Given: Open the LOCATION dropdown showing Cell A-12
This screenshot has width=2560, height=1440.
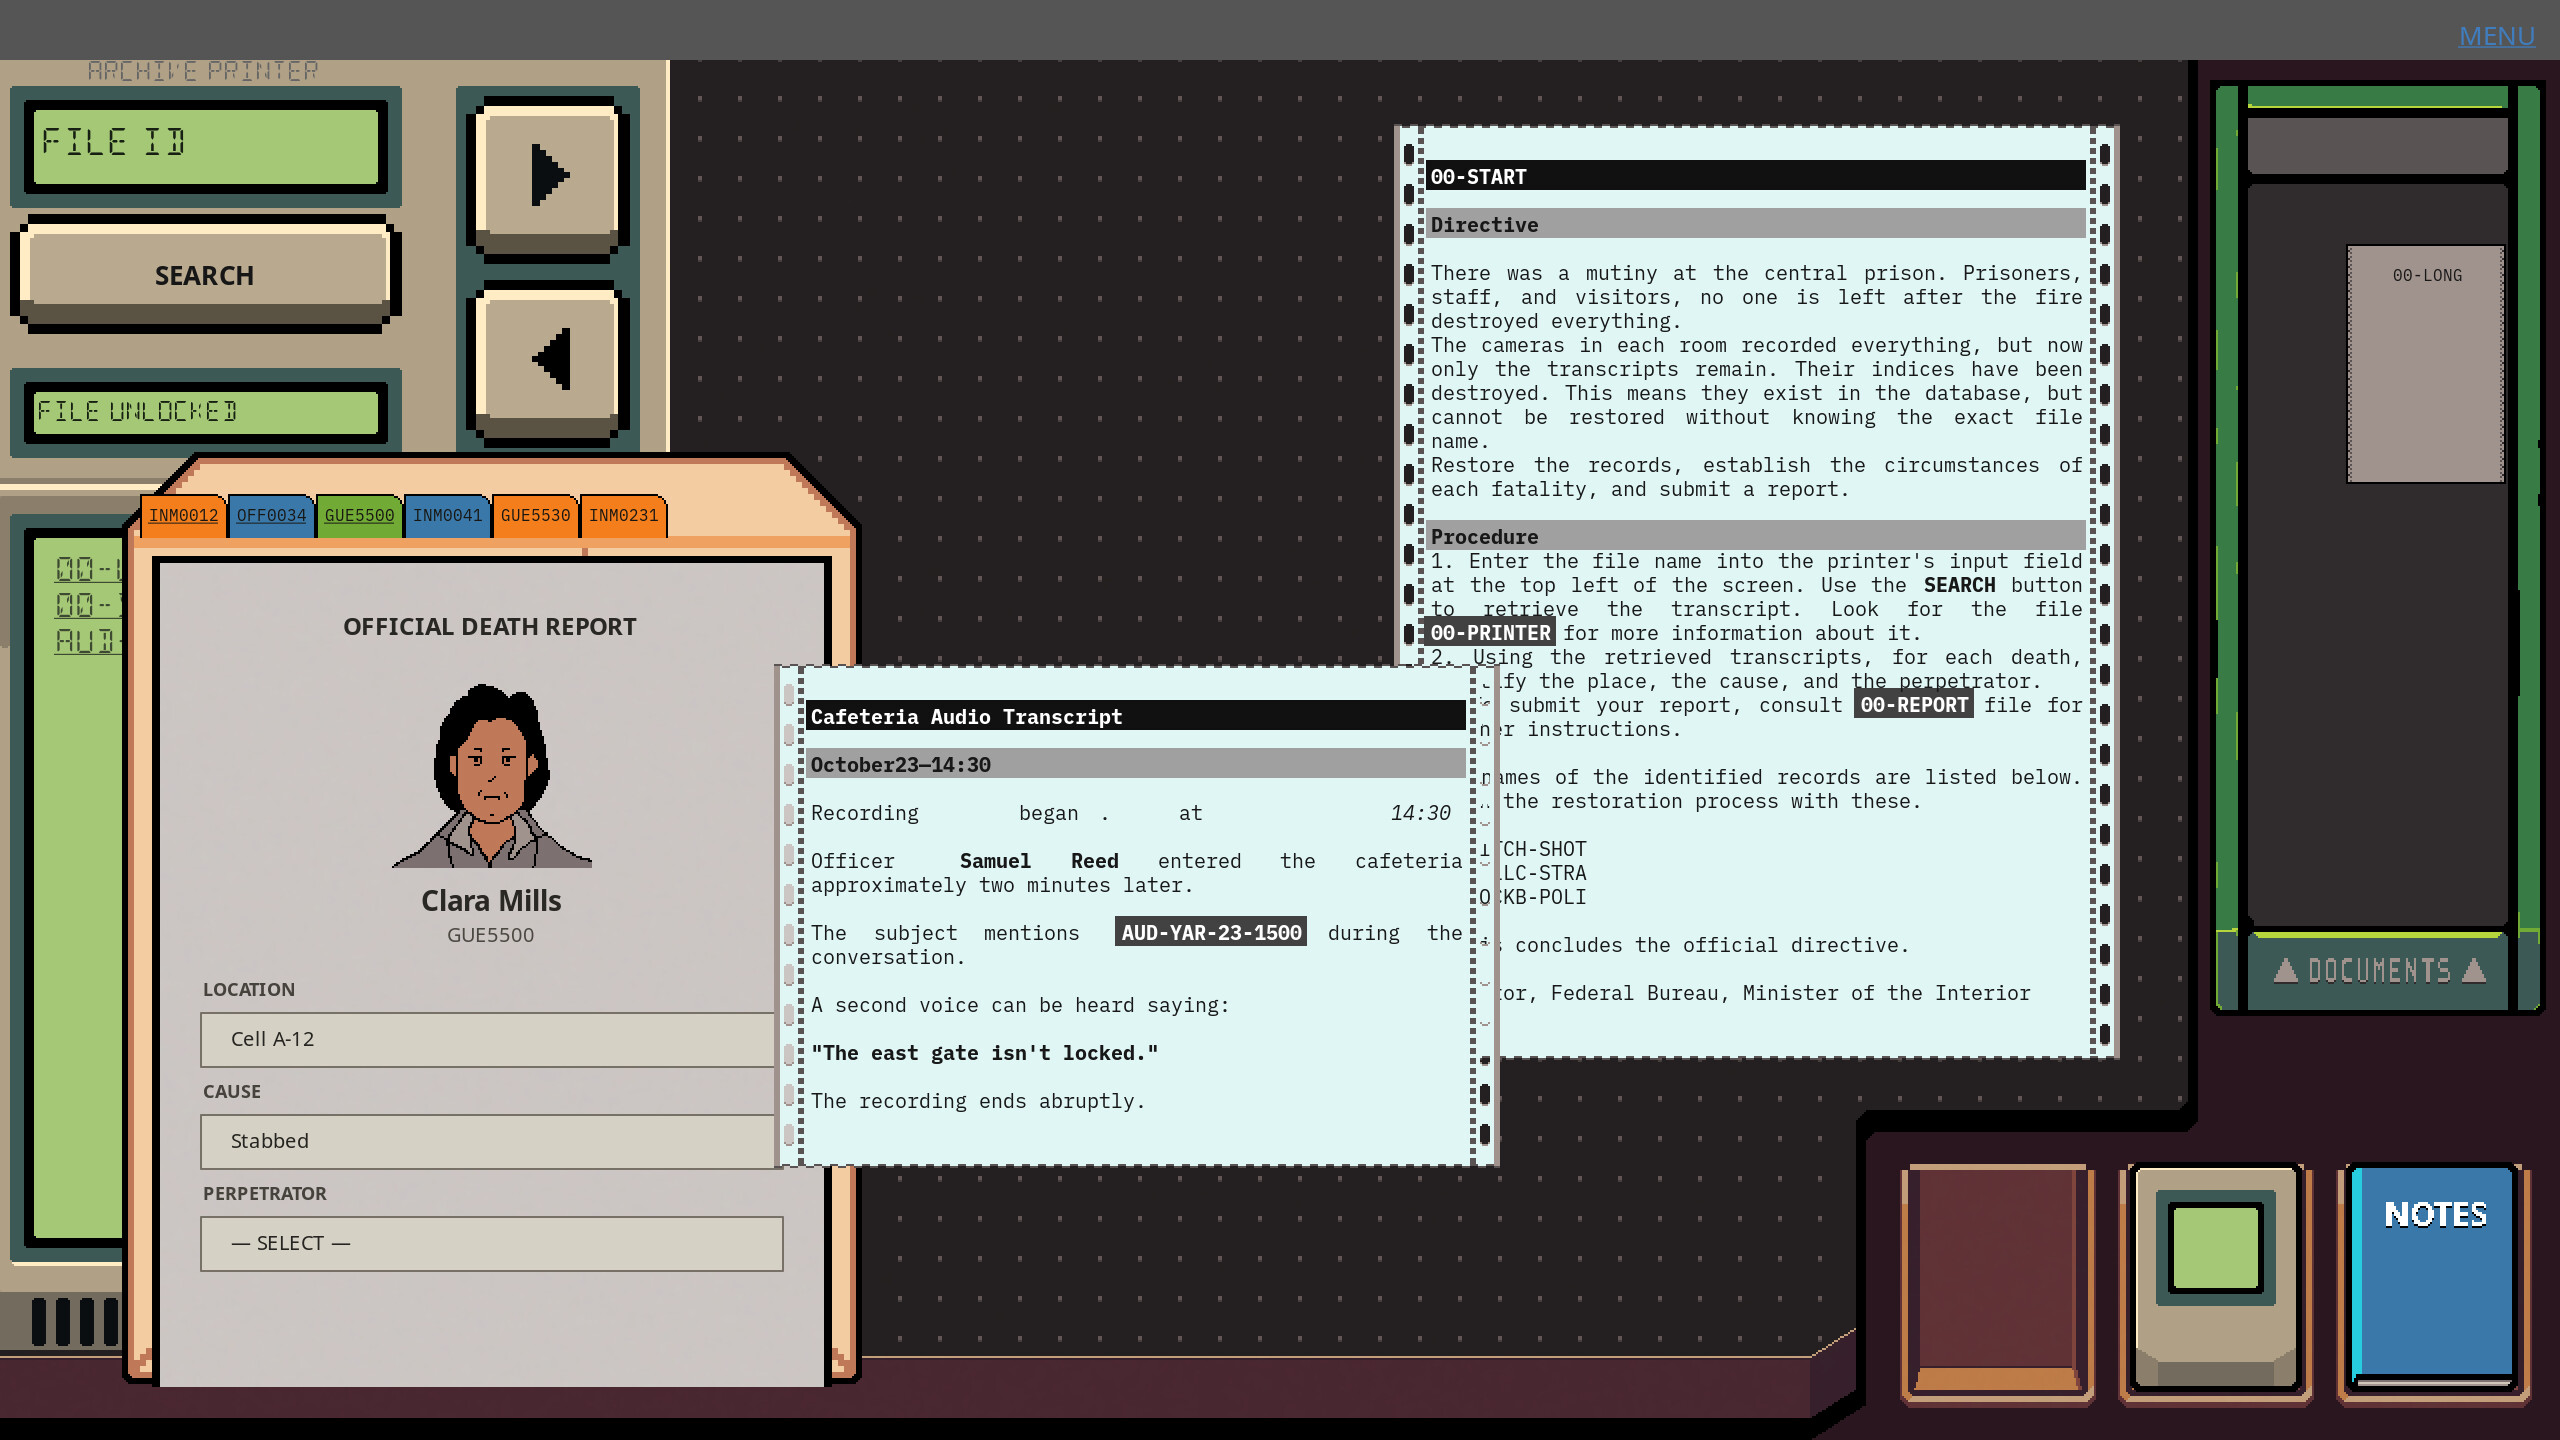Looking at the screenshot, I should click(489, 1040).
